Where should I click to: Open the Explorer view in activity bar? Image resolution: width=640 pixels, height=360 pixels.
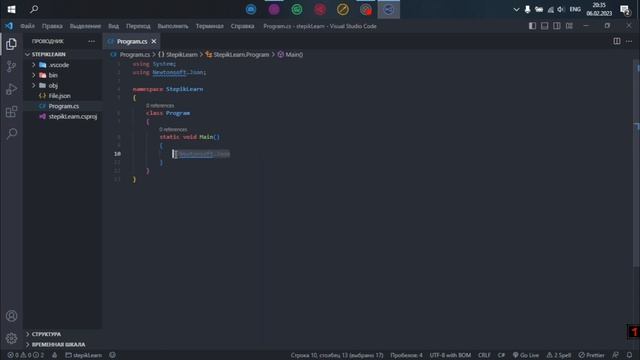pos(11,44)
